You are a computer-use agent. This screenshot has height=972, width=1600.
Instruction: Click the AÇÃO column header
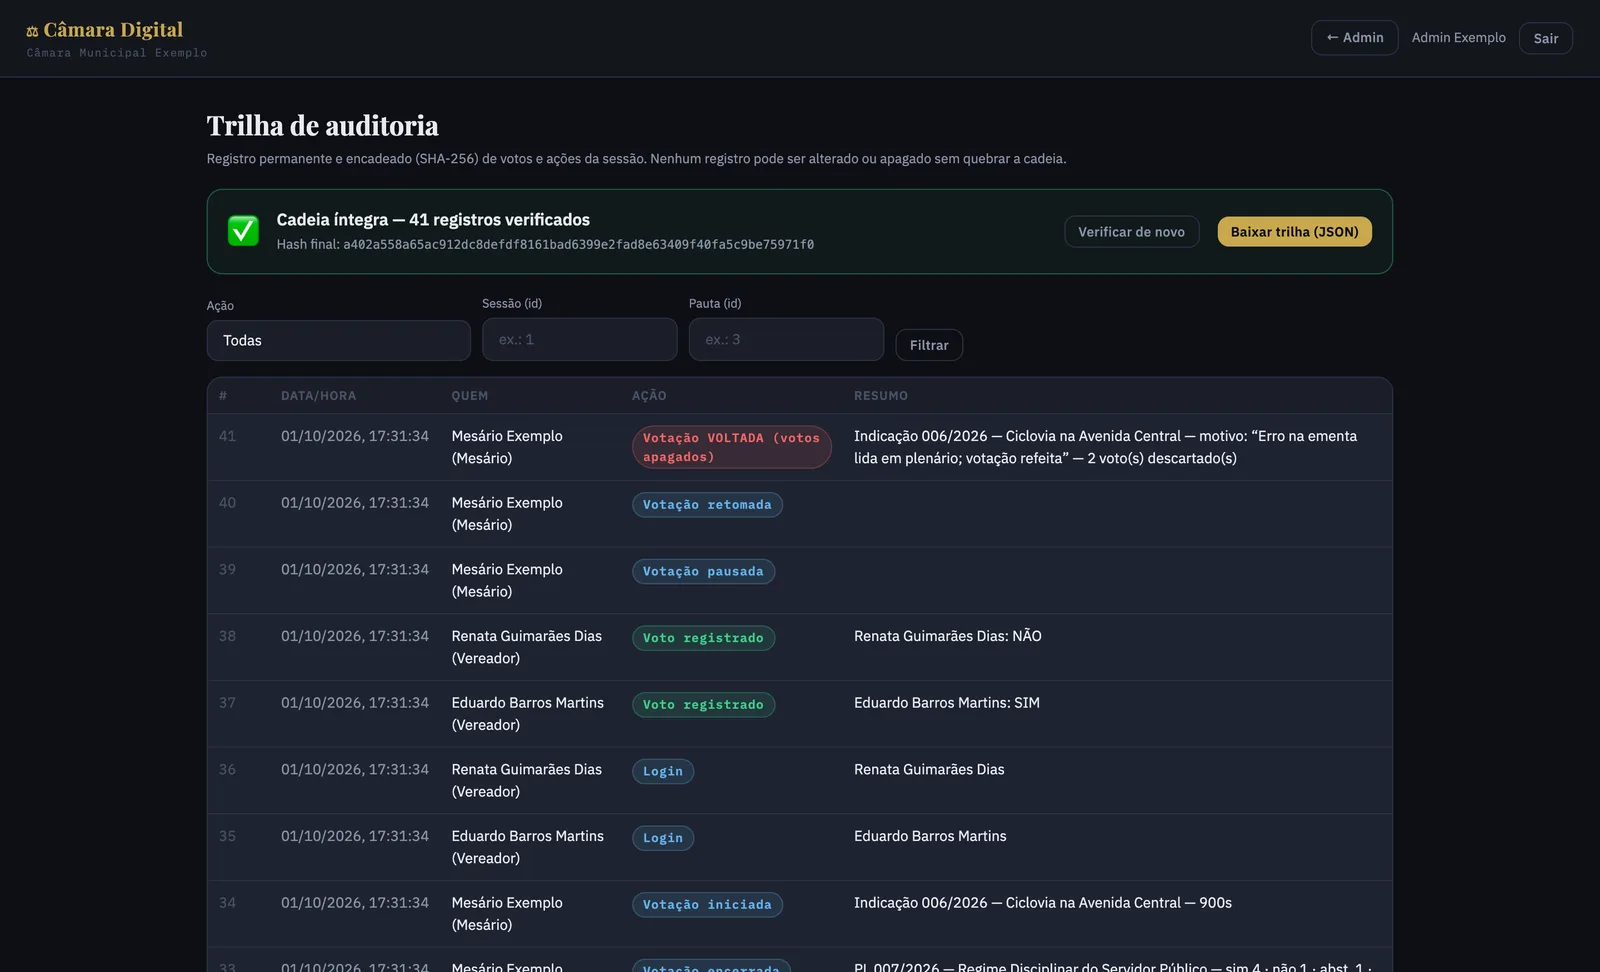(649, 396)
